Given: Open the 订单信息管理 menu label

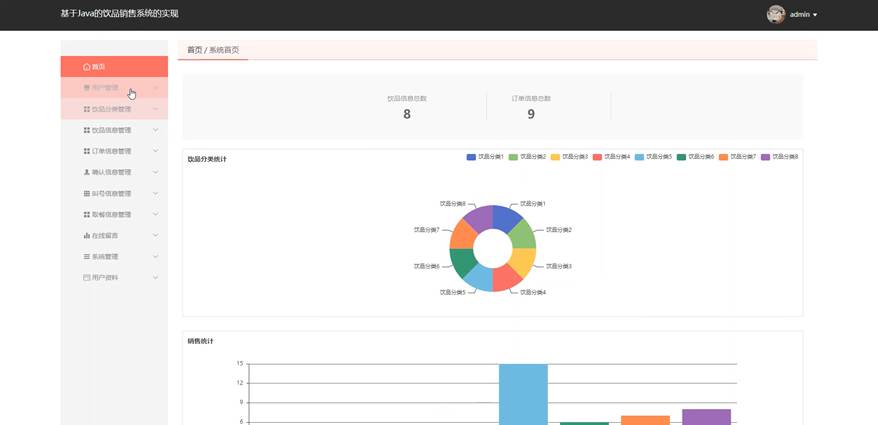Looking at the screenshot, I should tap(111, 151).
